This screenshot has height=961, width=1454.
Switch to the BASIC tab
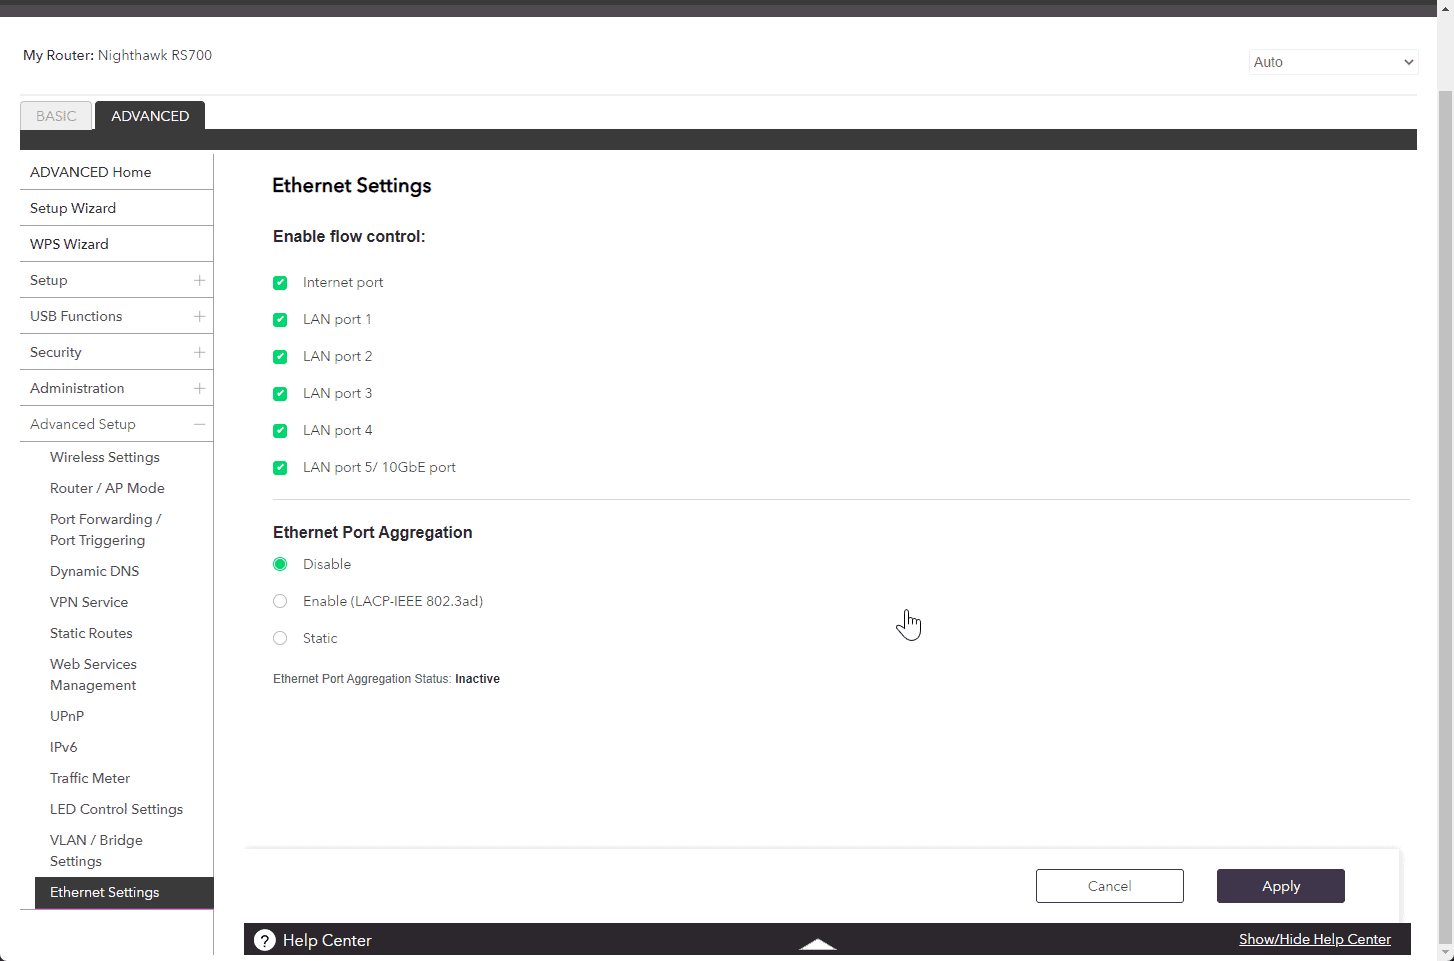[56, 116]
